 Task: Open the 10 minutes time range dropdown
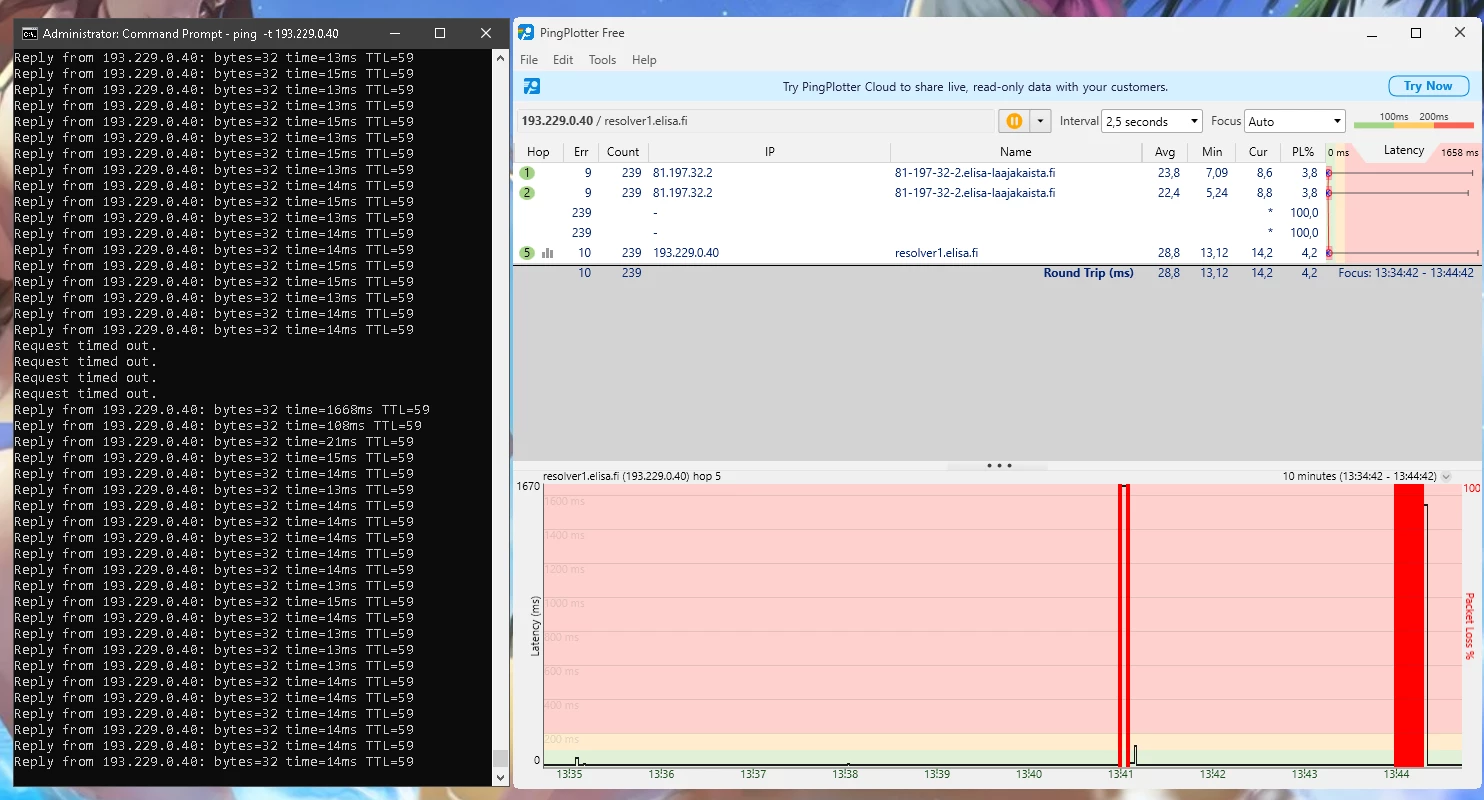click(x=1446, y=477)
